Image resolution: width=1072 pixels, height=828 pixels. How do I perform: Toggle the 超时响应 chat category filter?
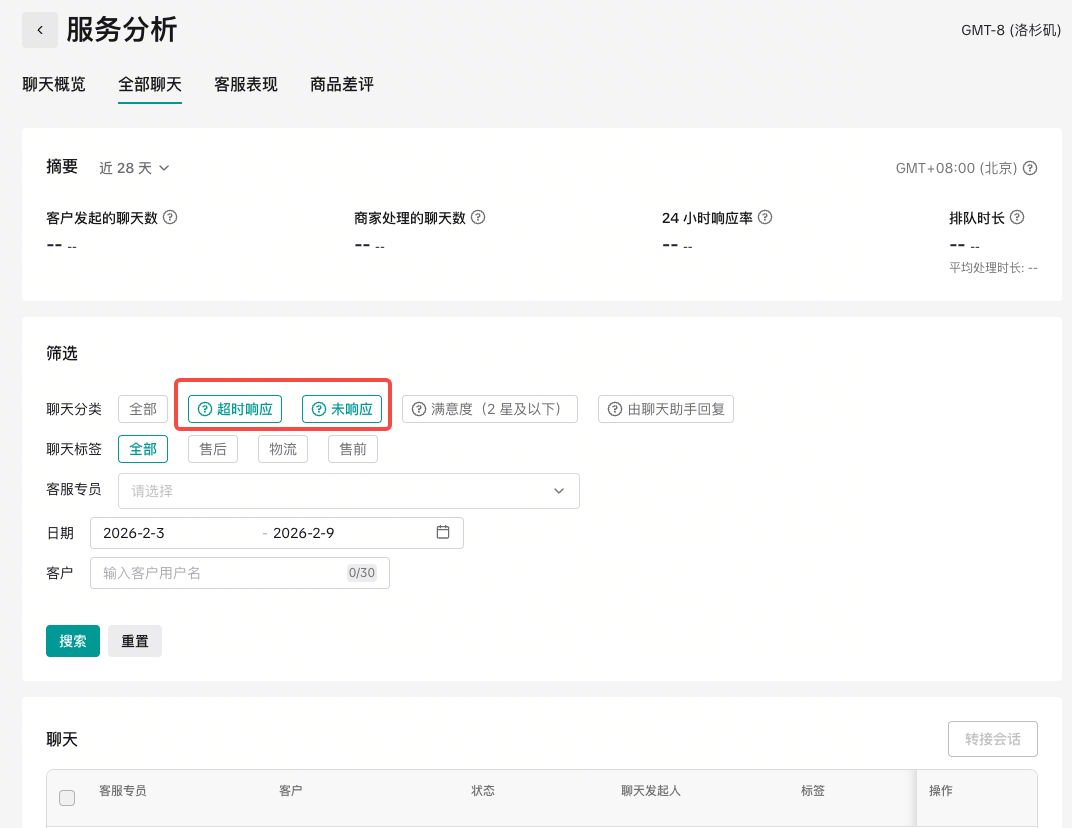[x=235, y=409]
